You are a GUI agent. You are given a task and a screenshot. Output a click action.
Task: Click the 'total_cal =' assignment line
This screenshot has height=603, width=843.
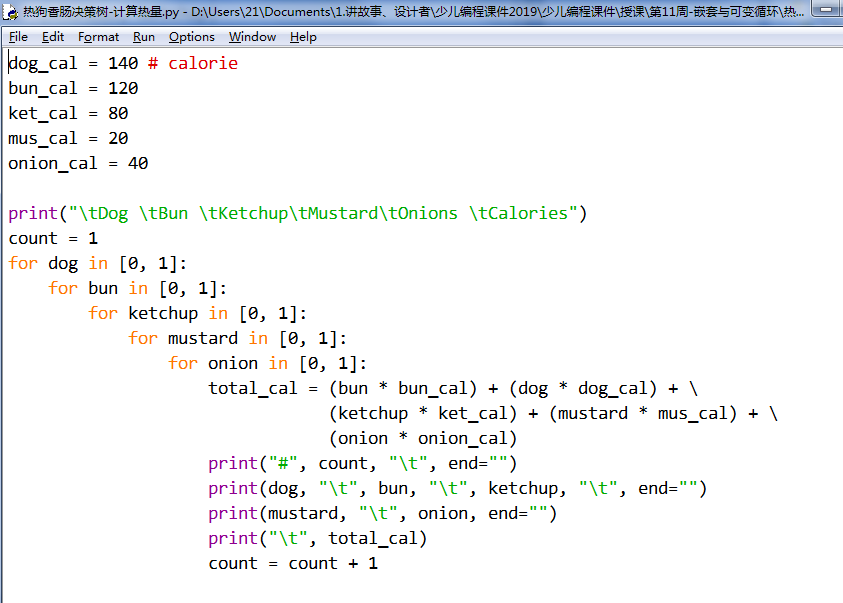453,389
